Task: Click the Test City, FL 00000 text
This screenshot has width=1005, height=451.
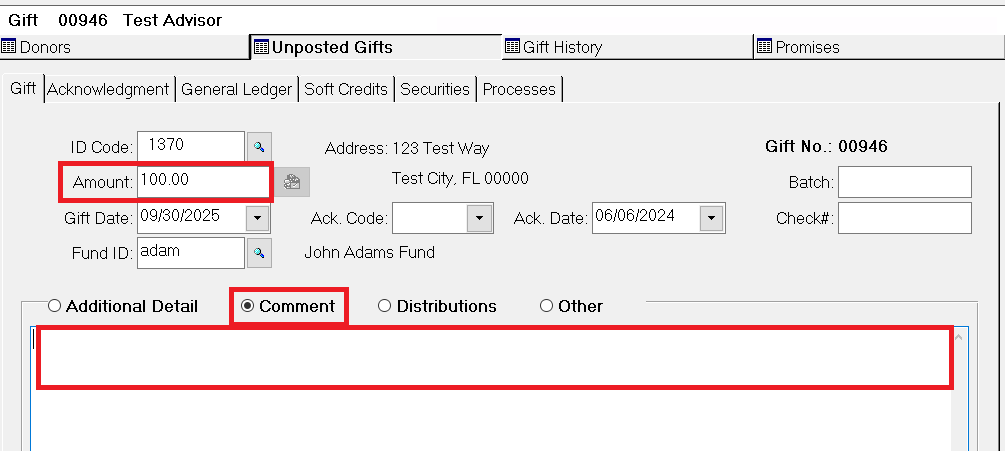Action: point(460,178)
